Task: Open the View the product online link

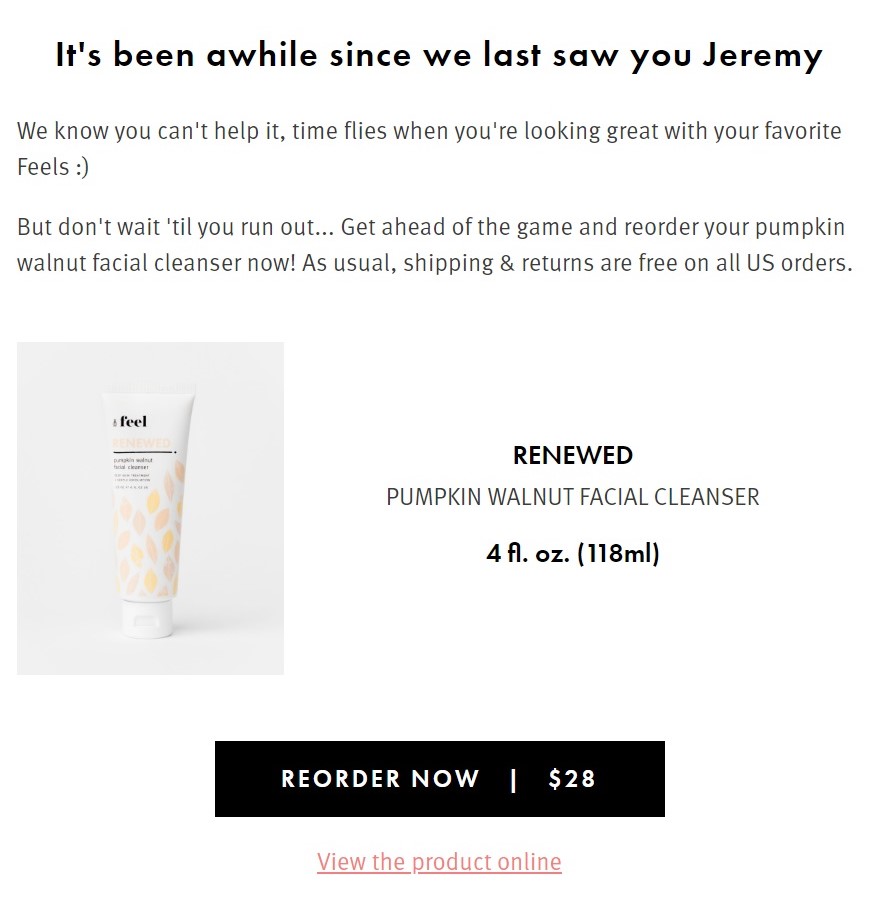Action: coord(439,862)
